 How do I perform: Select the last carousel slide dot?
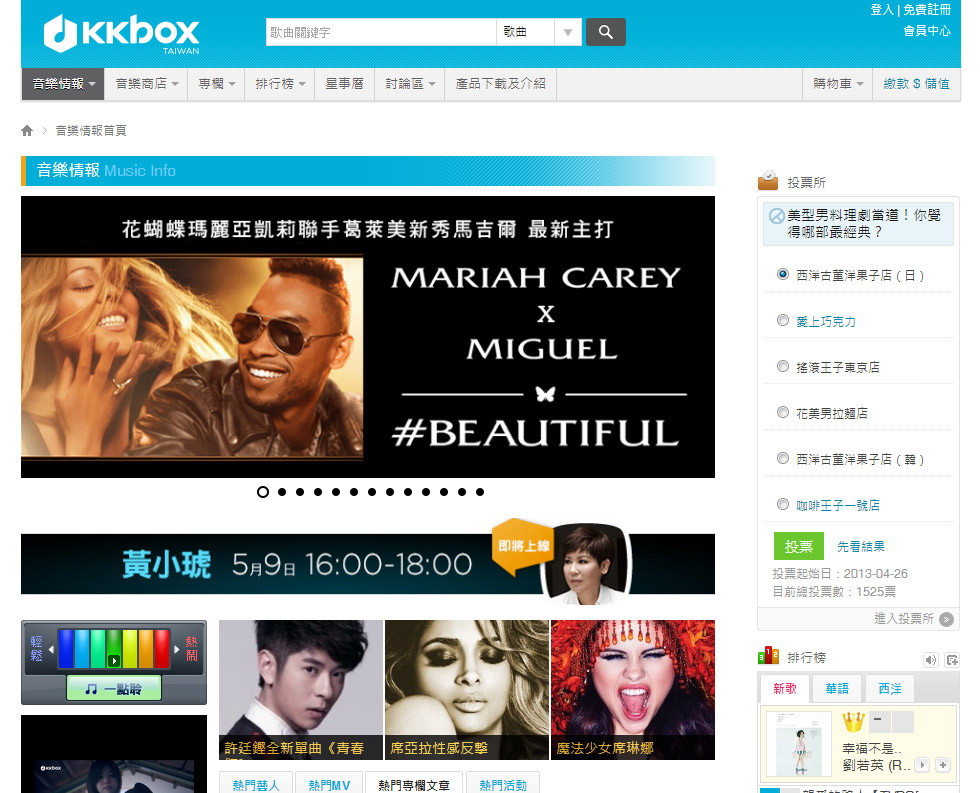coord(480,492)
